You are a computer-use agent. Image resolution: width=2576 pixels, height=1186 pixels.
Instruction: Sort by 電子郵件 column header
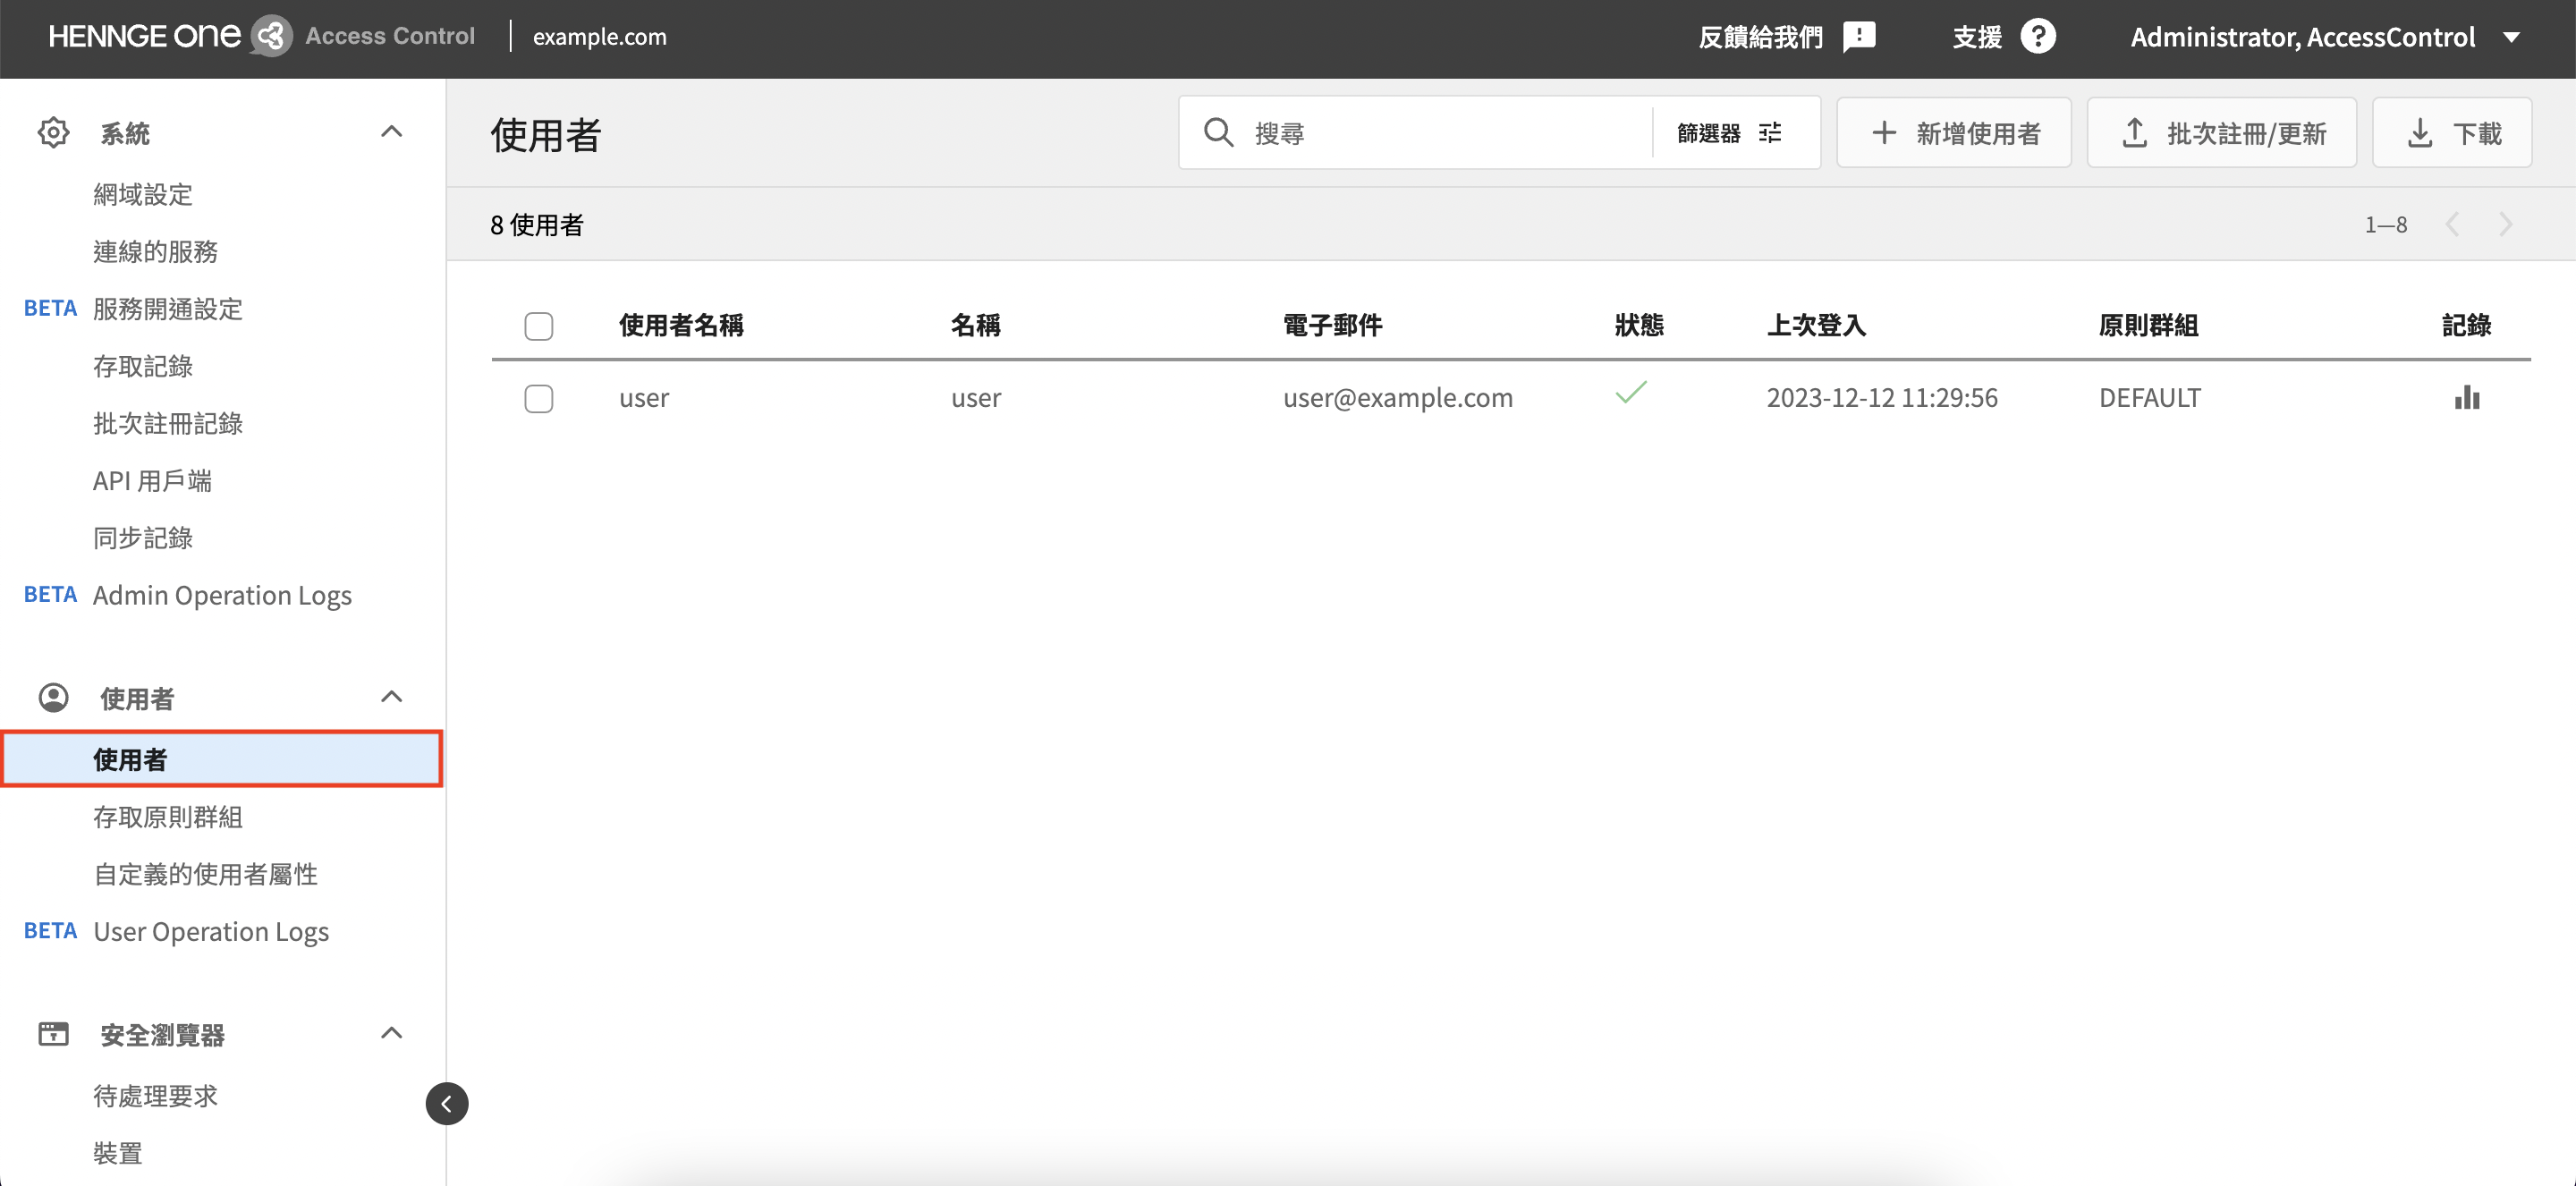pos(1332,325)
